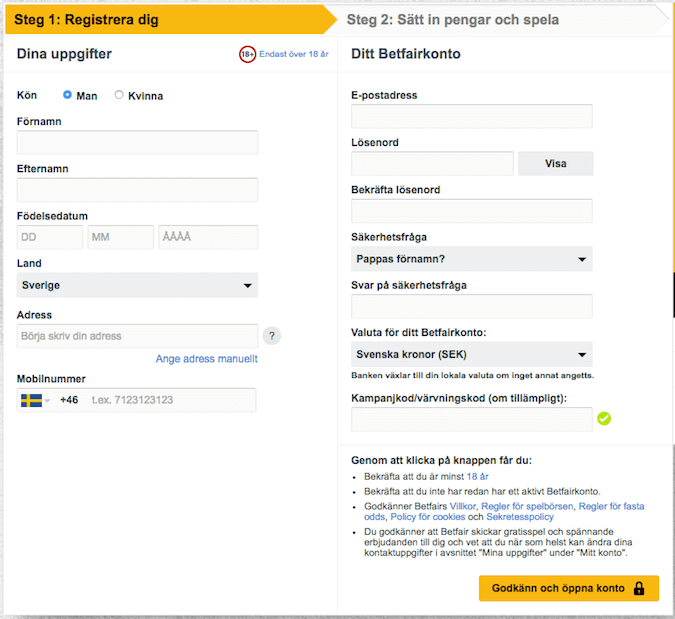Open the Policy för cookies link
The image size is (675, 619).
[427, 517]
